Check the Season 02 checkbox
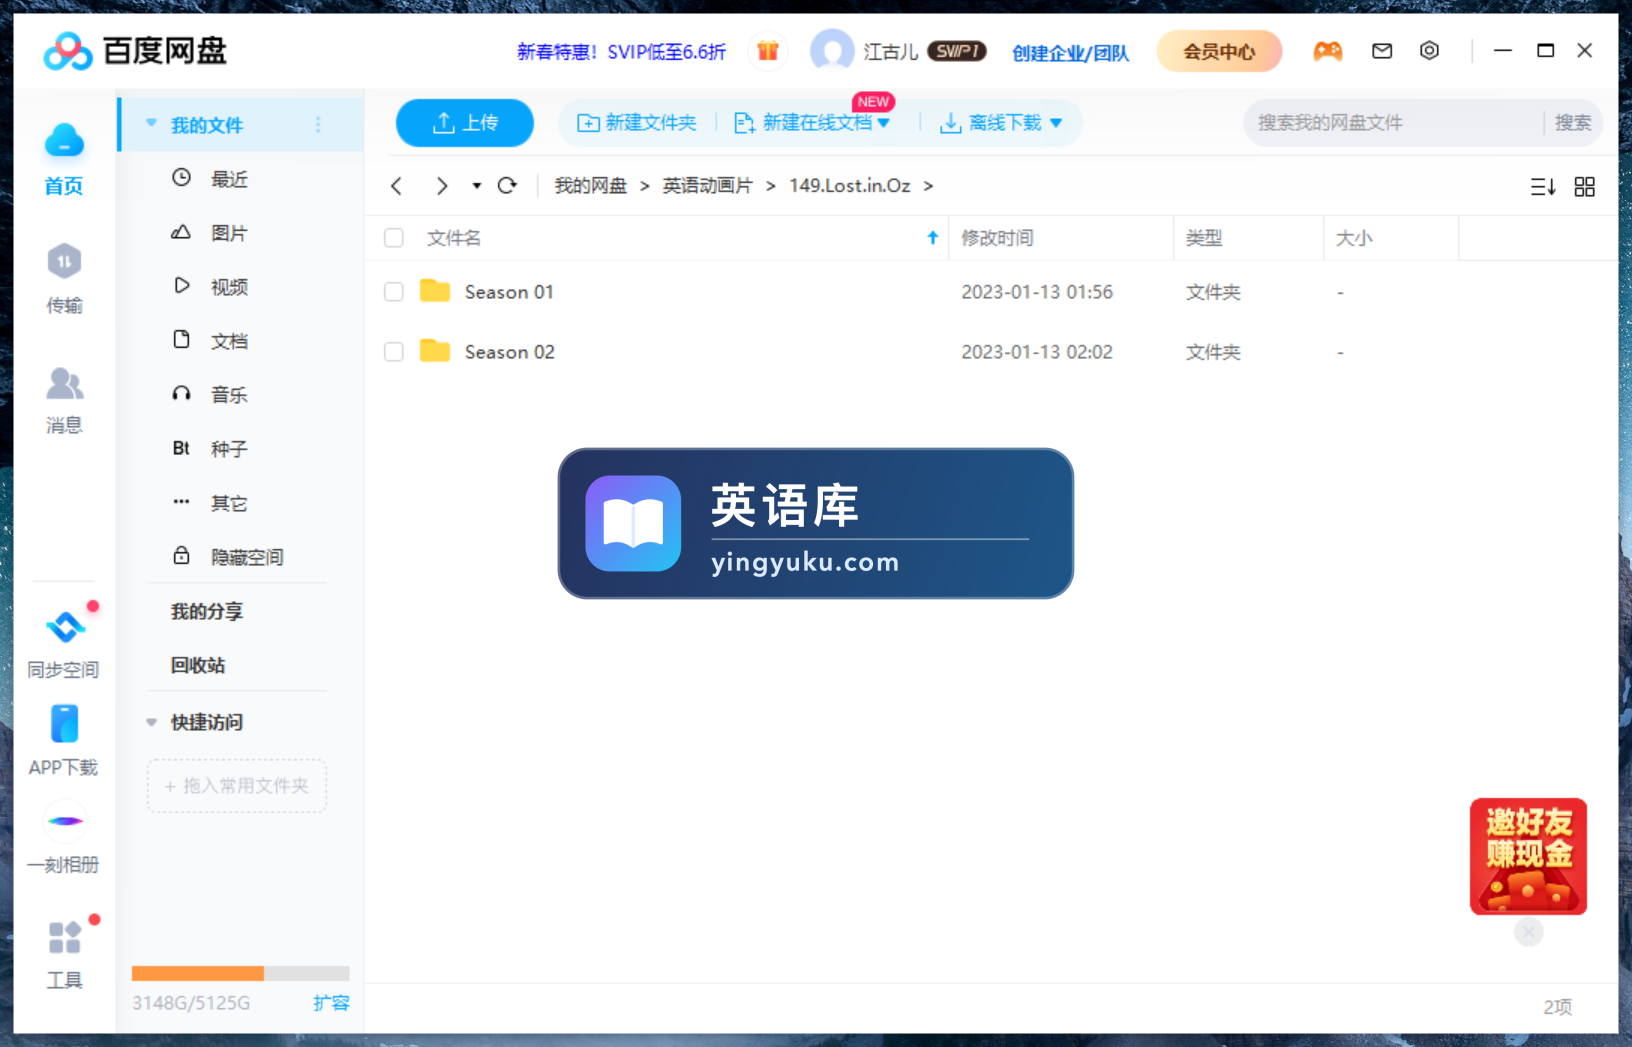Screen dimensions: 1632x1047 (394, 351)
